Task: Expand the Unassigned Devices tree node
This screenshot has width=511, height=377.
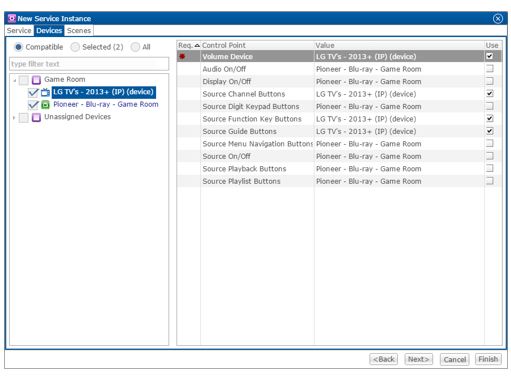Action: (14, 117)
